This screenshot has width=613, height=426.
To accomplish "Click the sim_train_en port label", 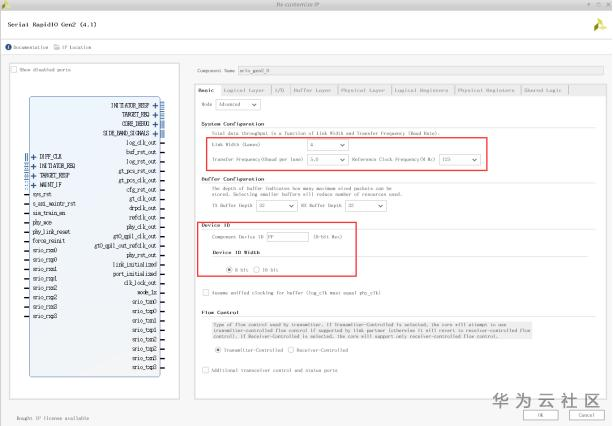I will point(49,213).
